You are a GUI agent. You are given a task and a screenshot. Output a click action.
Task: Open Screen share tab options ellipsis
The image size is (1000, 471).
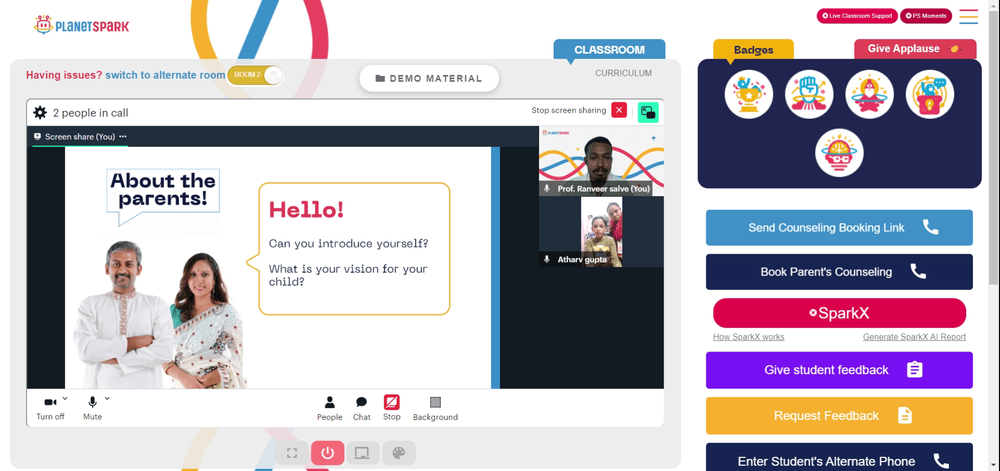pyautogui.click(x=122, y=136)
